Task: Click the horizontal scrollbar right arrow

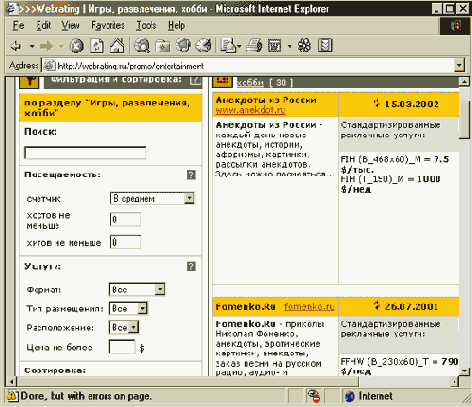Action: pyautogui.click(x=454, y=381)
